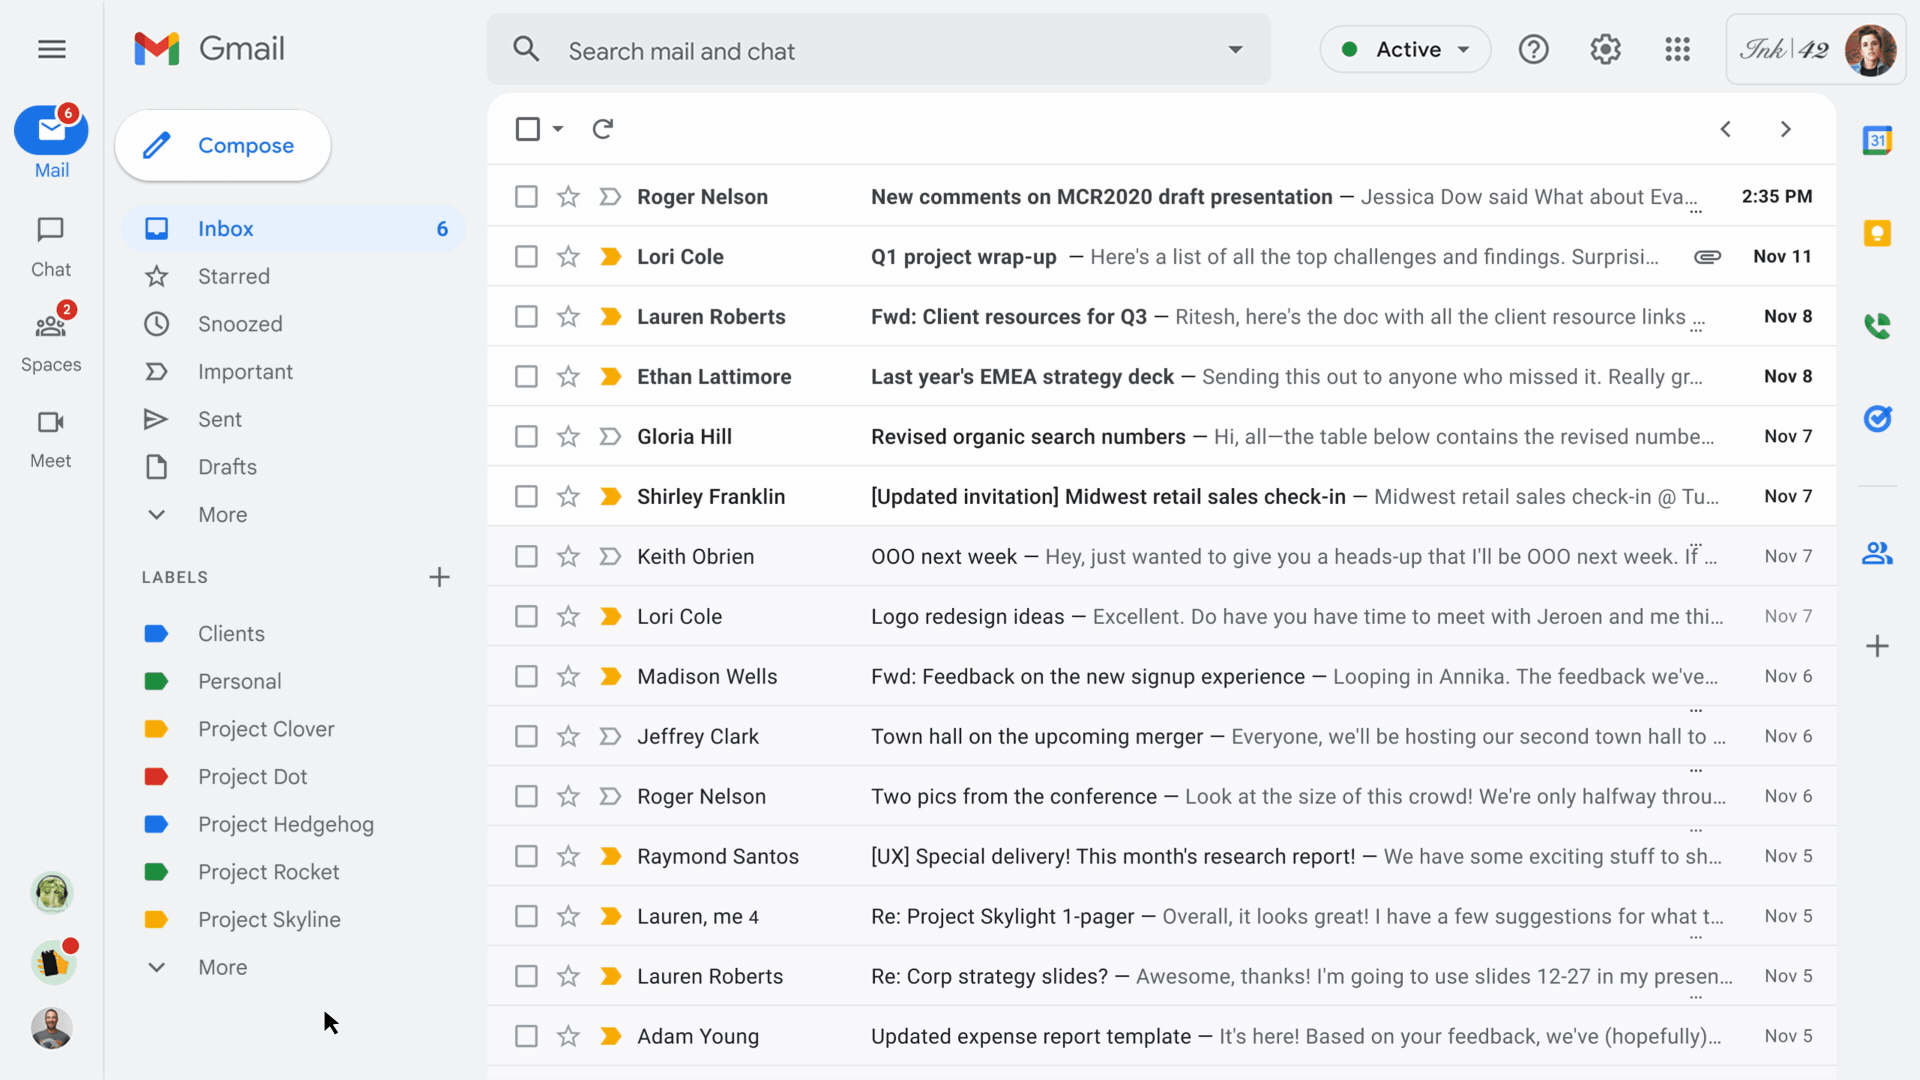Star the Lori Cole Q1 project email

[568, 257]
